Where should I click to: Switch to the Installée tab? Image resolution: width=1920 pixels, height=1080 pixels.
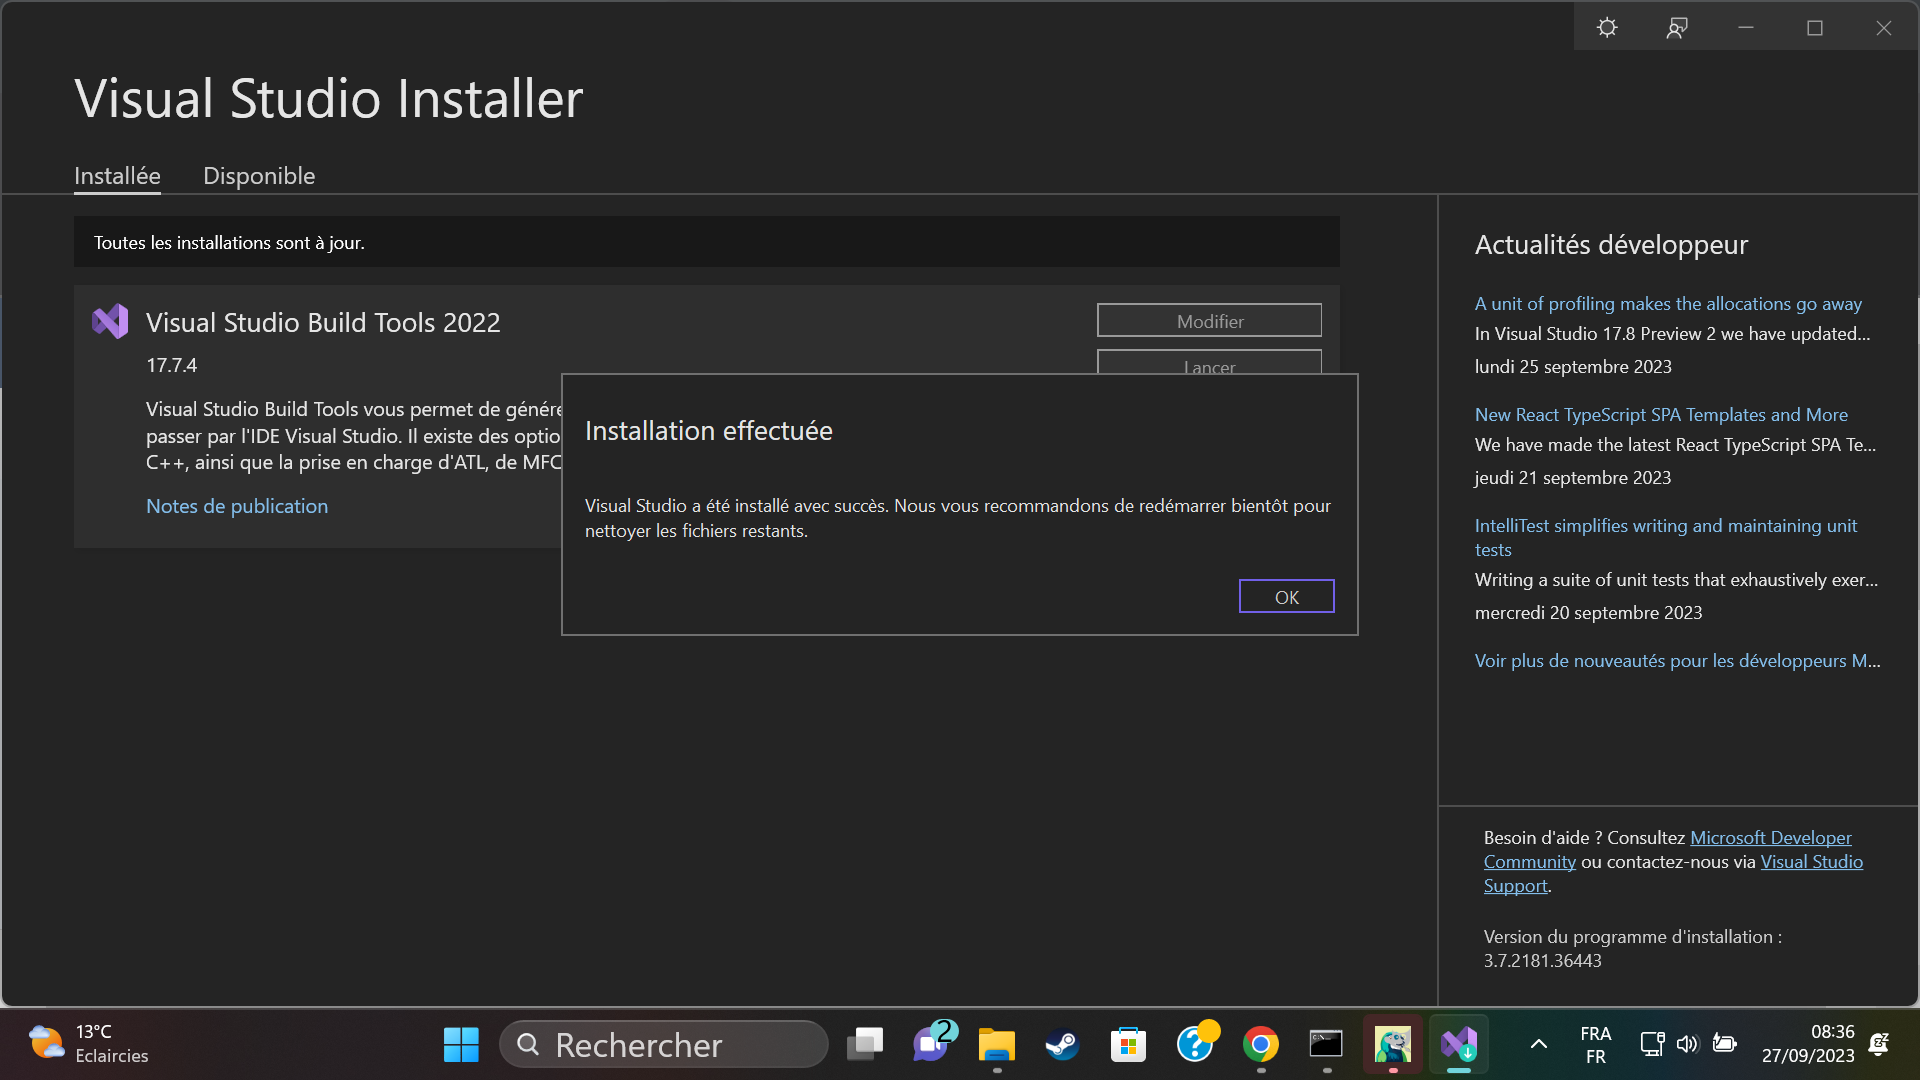tap(117, 176)
